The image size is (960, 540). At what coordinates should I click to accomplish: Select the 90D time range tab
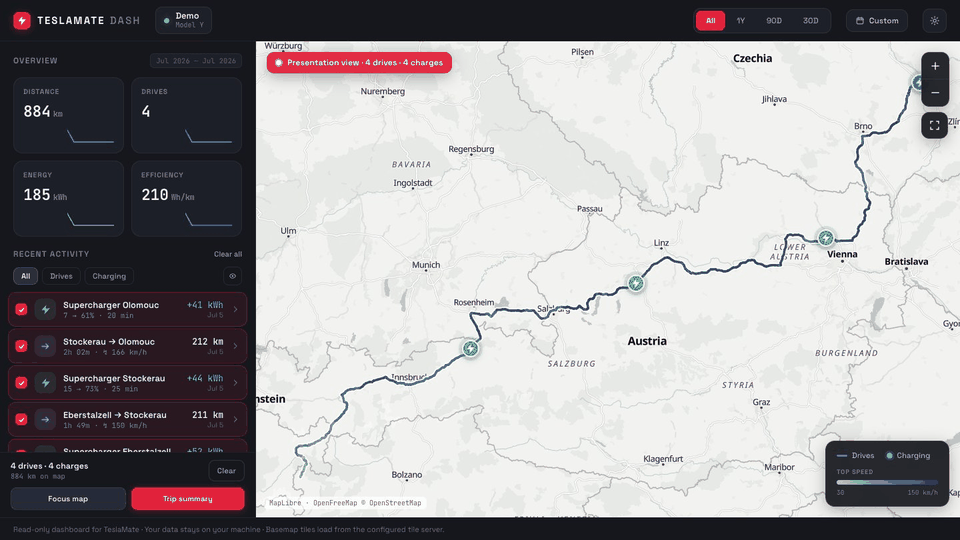774,20
